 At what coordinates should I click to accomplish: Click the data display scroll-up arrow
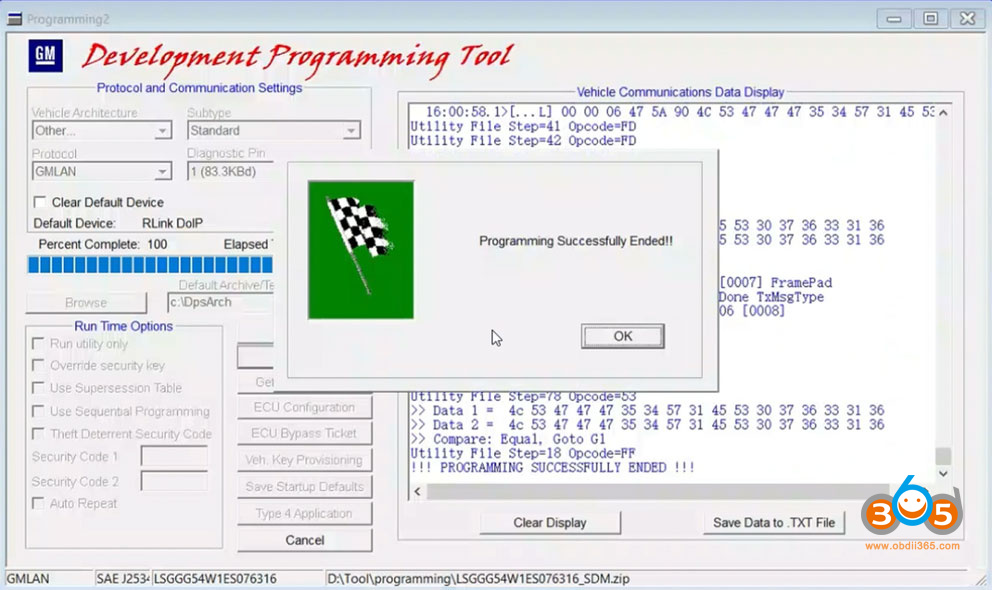pyautogui.click(x=942, y=112)
